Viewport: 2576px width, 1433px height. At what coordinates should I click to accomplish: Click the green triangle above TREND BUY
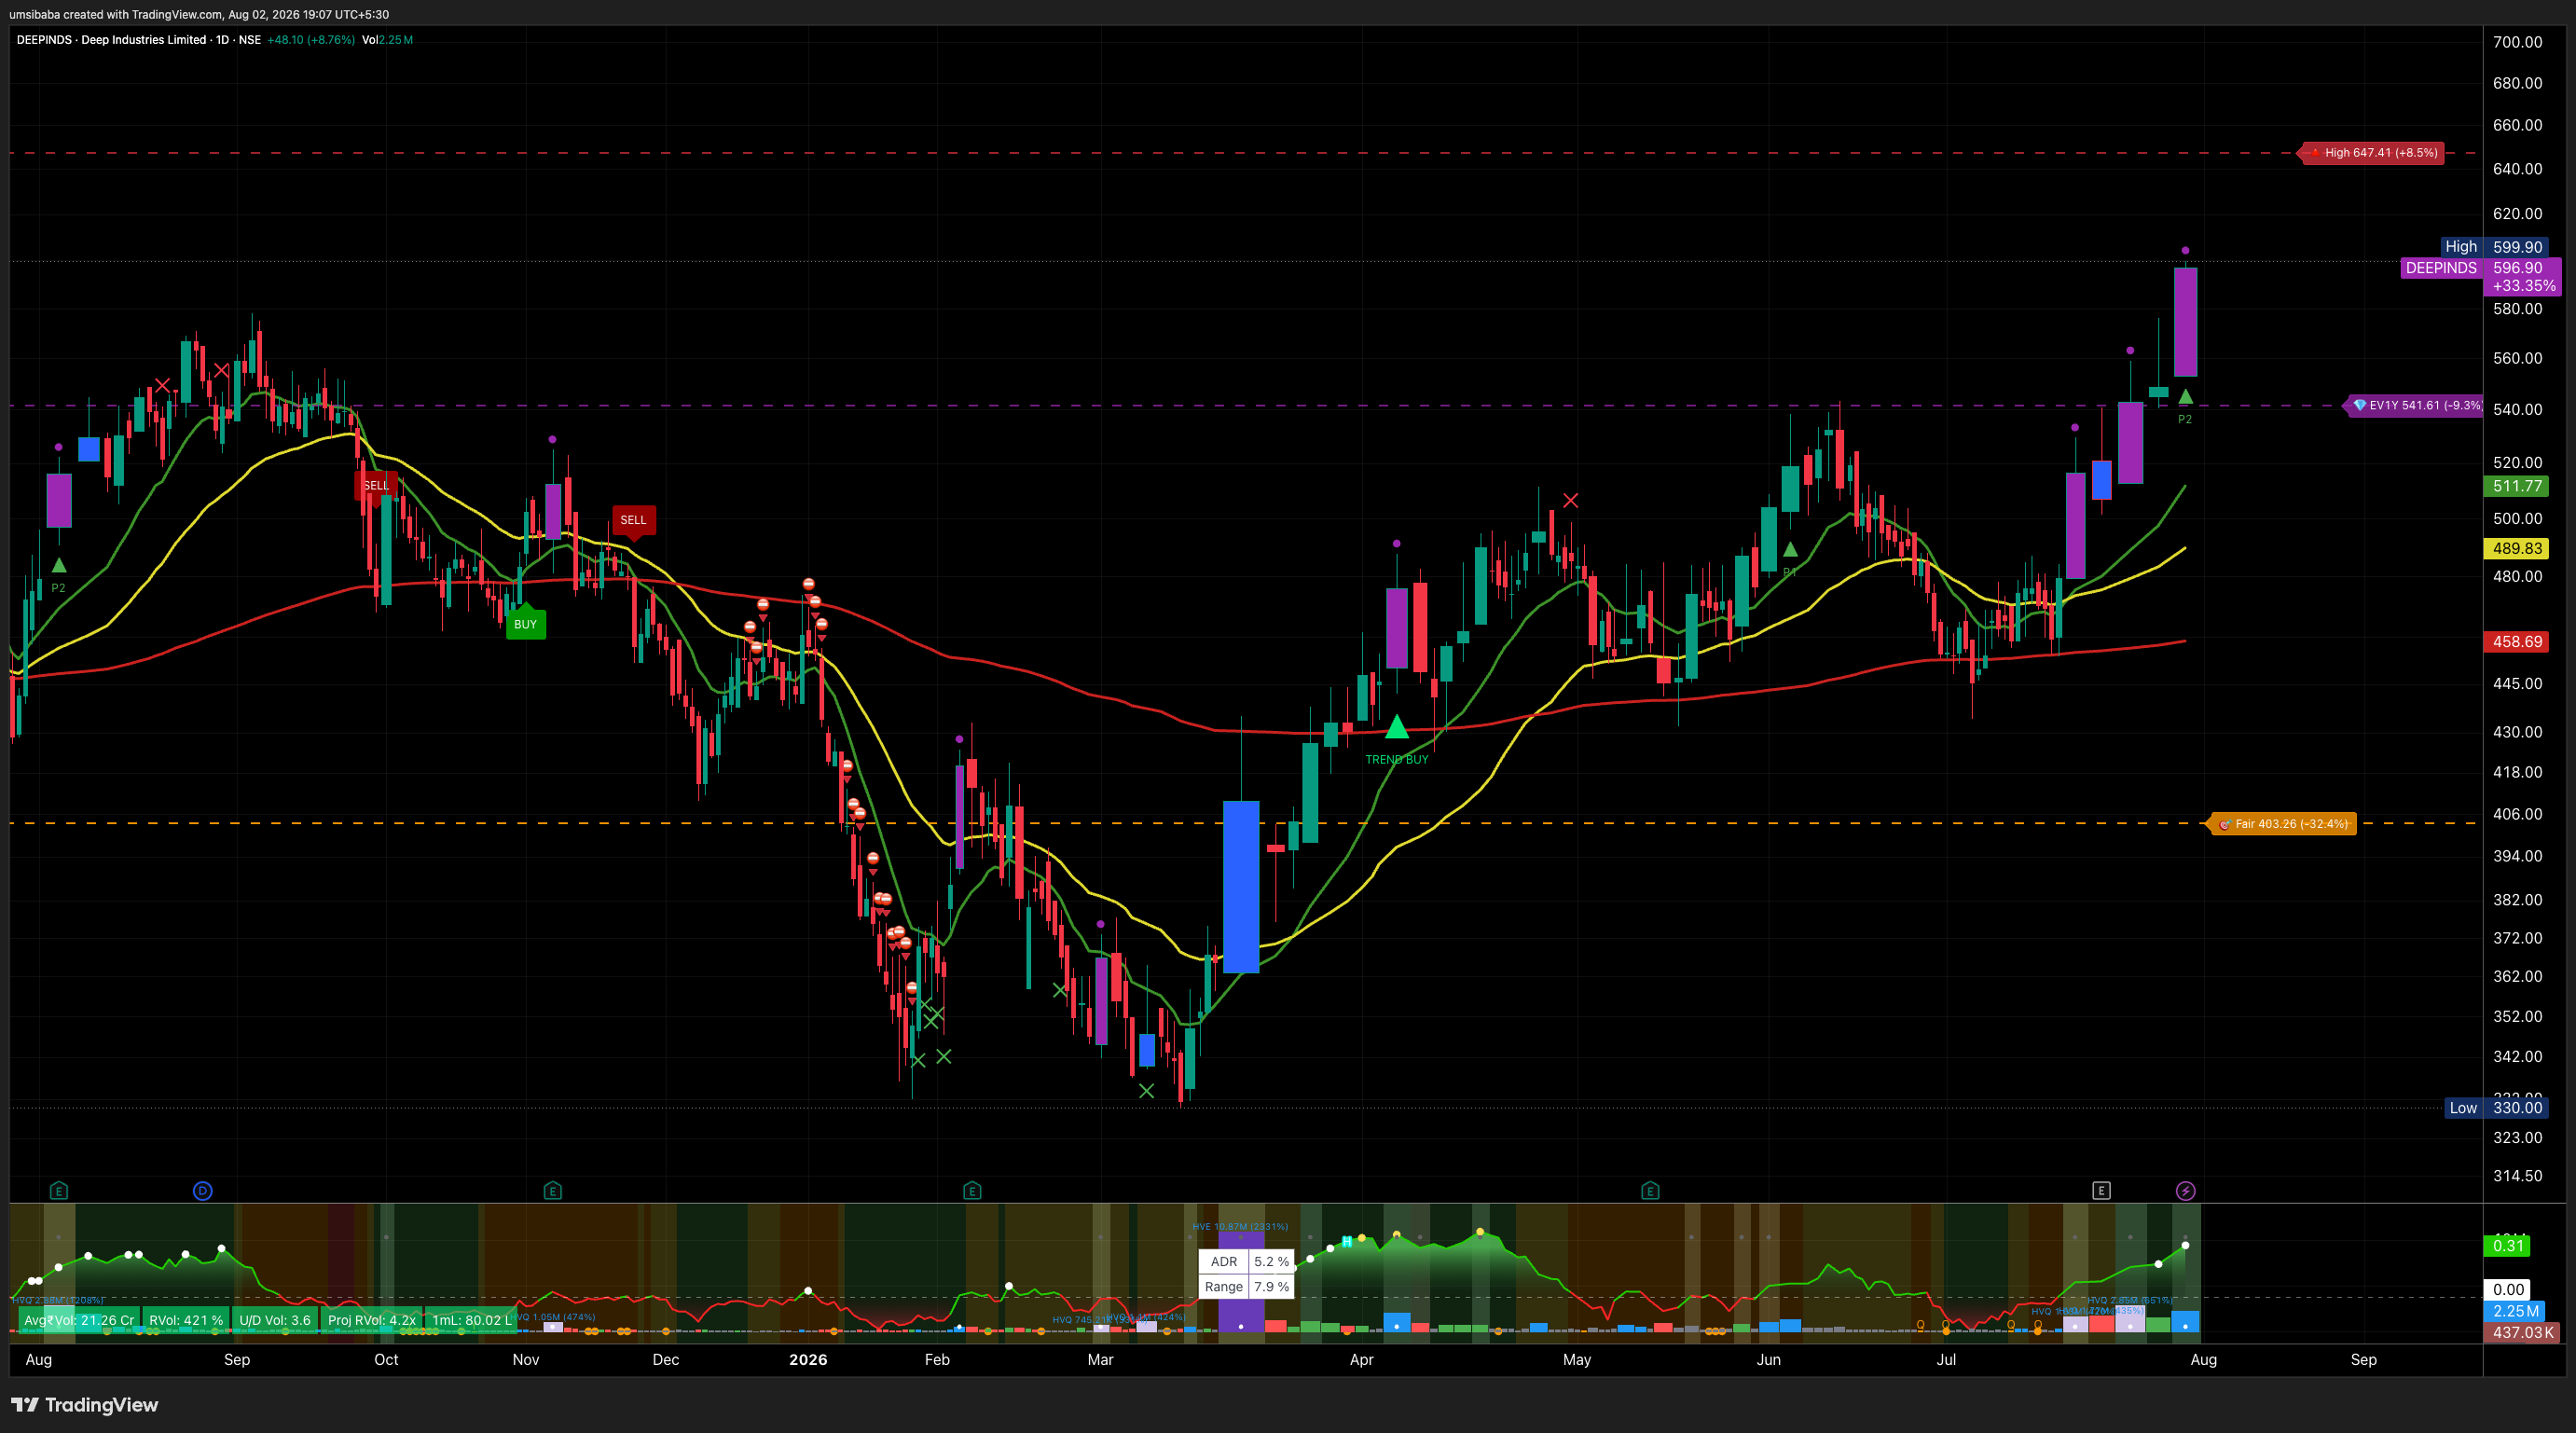1397,727
